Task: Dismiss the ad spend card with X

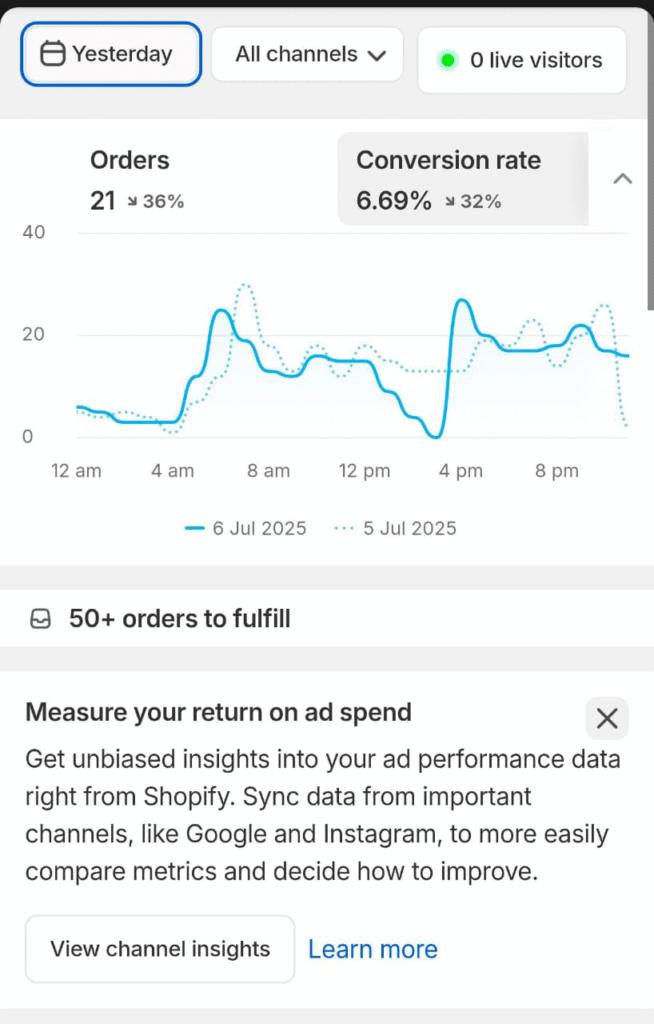Action: tap(607, 718)
